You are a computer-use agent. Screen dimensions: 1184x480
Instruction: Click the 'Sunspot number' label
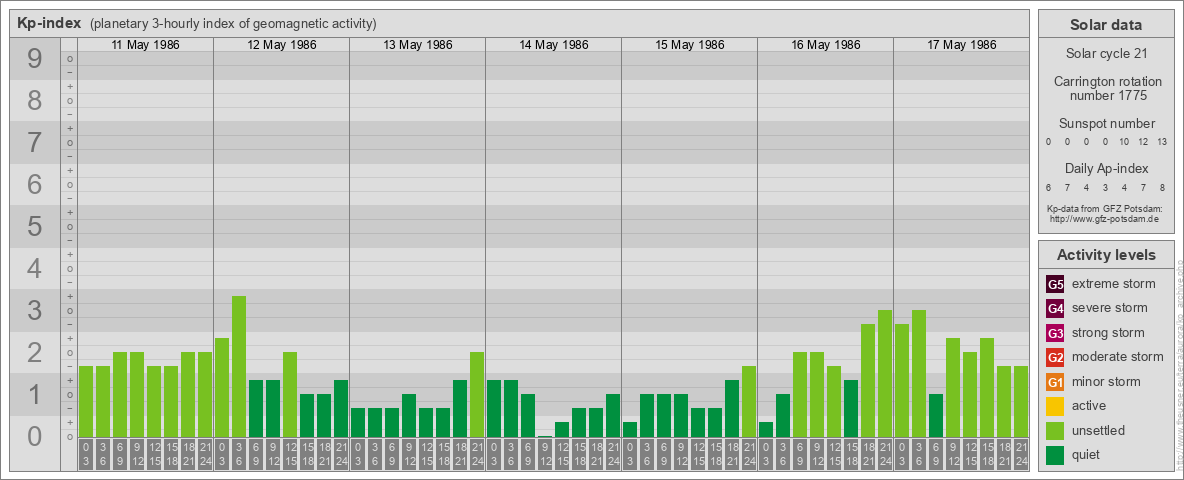click(x=1105, y=123)
